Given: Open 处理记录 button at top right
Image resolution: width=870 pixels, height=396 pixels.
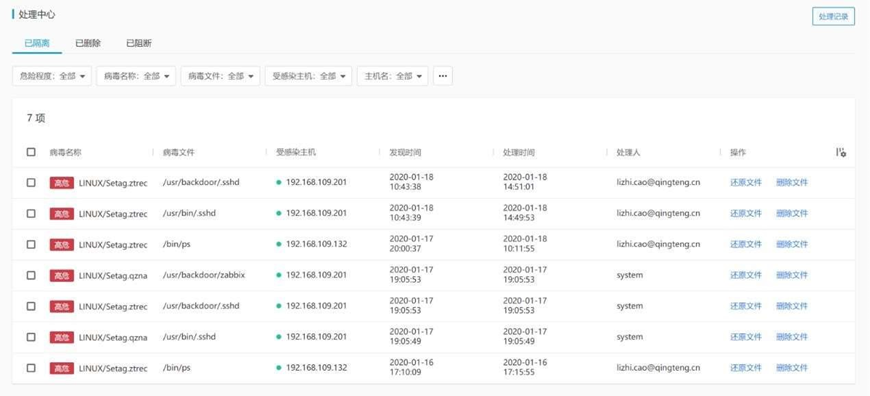Looking at the screenshot, I should coord(833,17).
